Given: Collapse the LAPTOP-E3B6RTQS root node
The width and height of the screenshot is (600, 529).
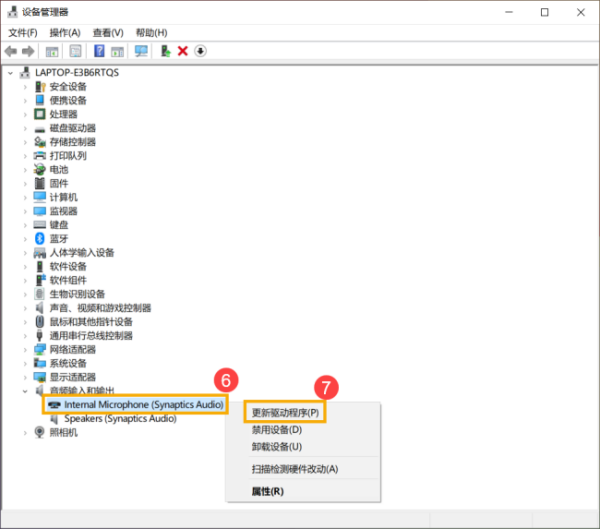Looking at the screenshot, I should pos(11,72).
